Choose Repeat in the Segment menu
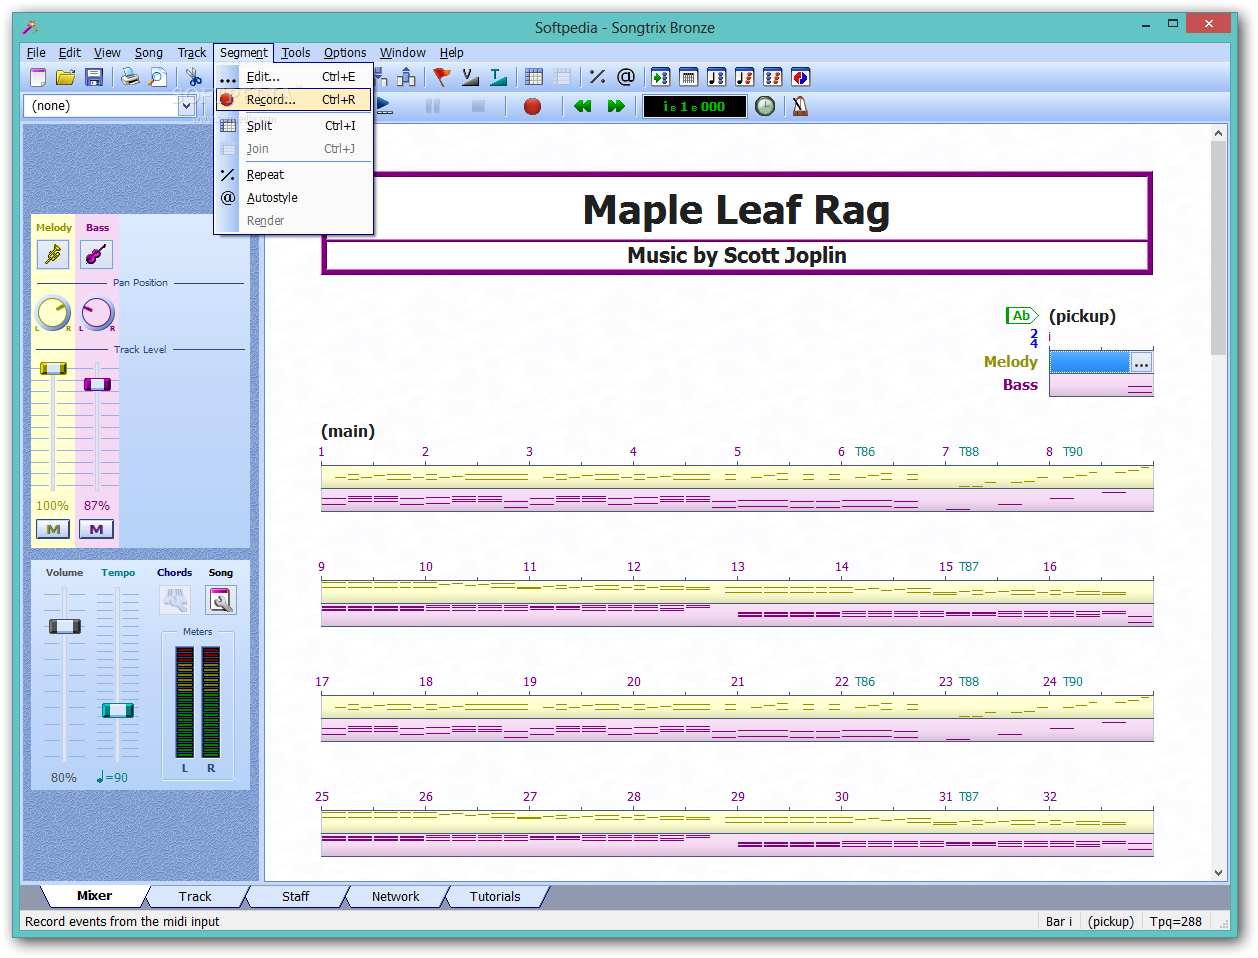Viewport: 1258px width, 958px height. coord(293,174)
